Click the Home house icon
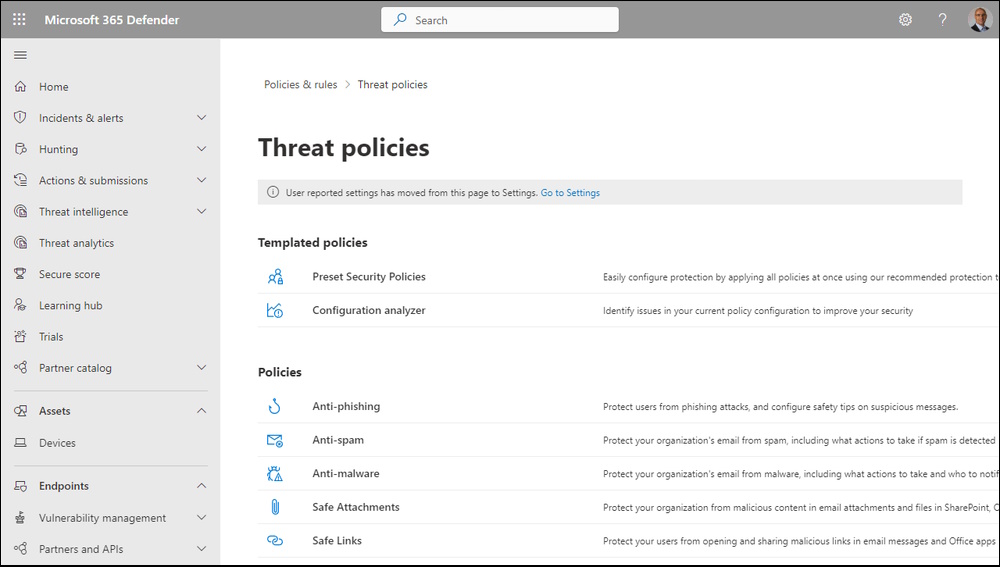Viewport: 1000px width, 567px height. coord(20,86)
